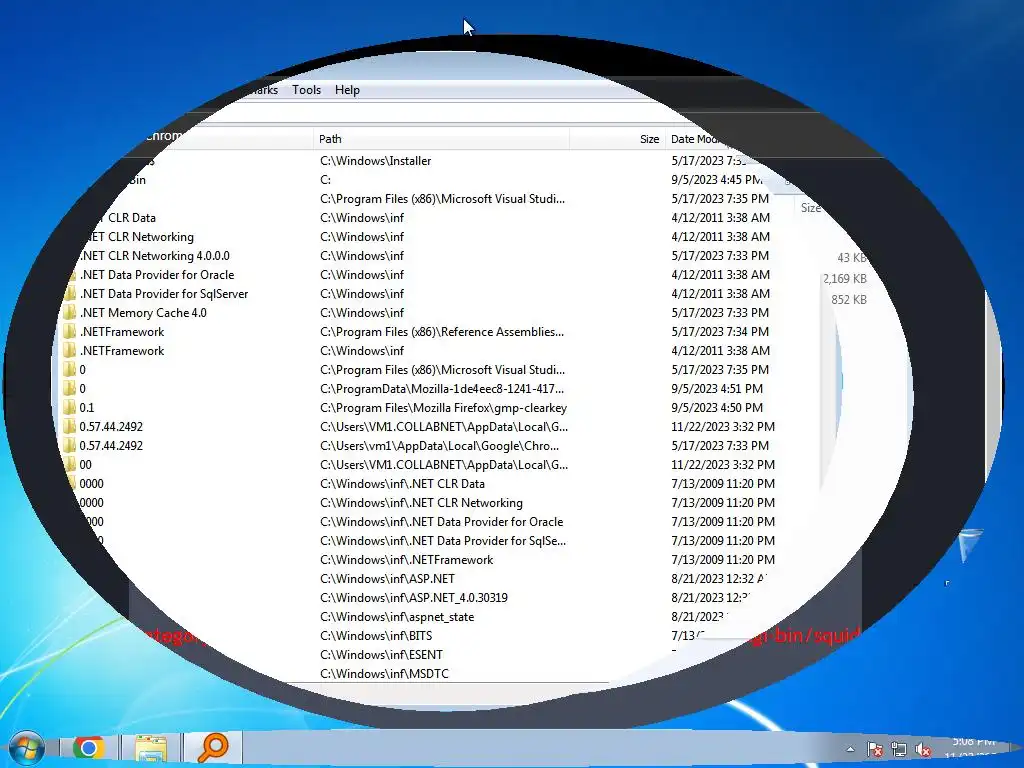Image resolution: width=1024 pixels, height=768 pixels.
Task: Open the Windows Start menu orb
Action: click(x=26, y=748)
